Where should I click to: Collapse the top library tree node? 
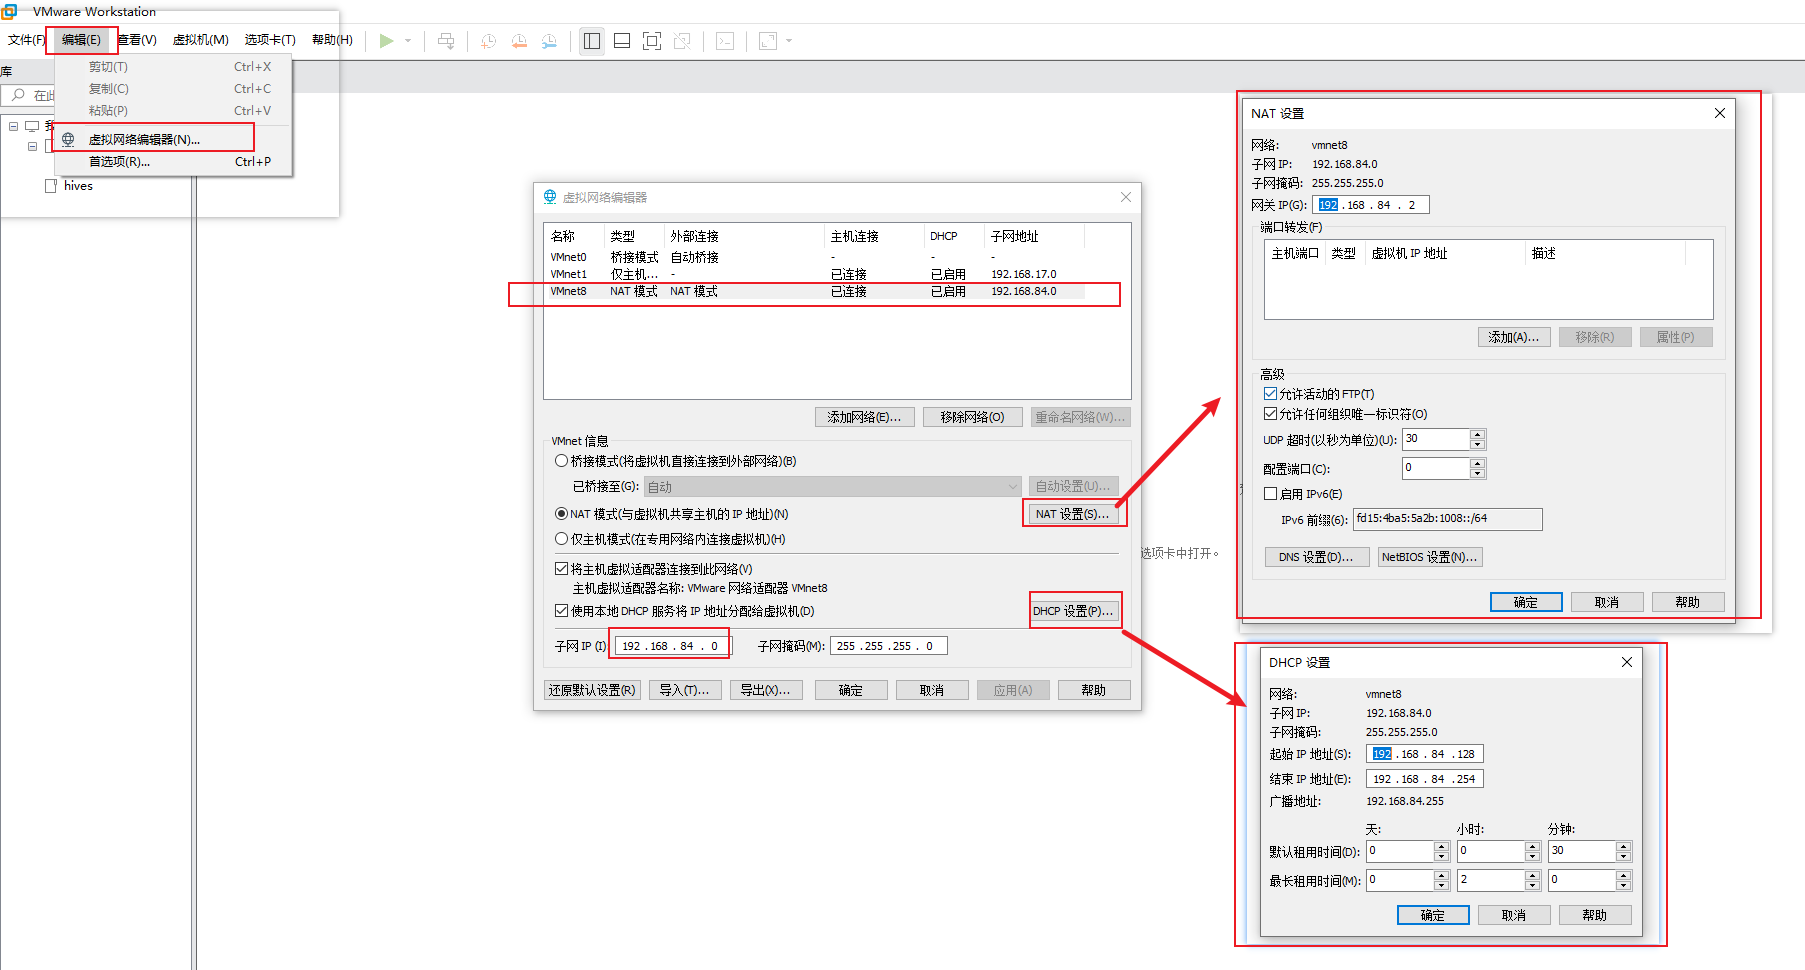(x=13, y=126)
